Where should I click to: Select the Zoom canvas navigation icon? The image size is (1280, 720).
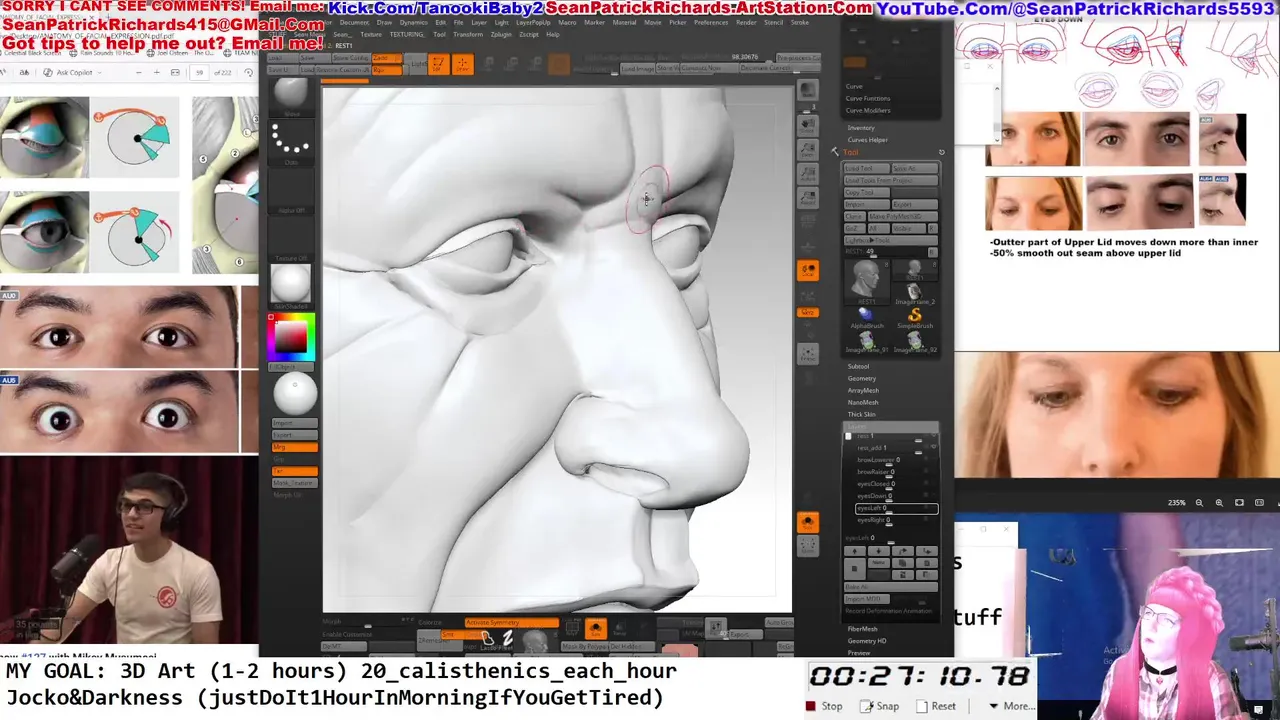(808, 150)
